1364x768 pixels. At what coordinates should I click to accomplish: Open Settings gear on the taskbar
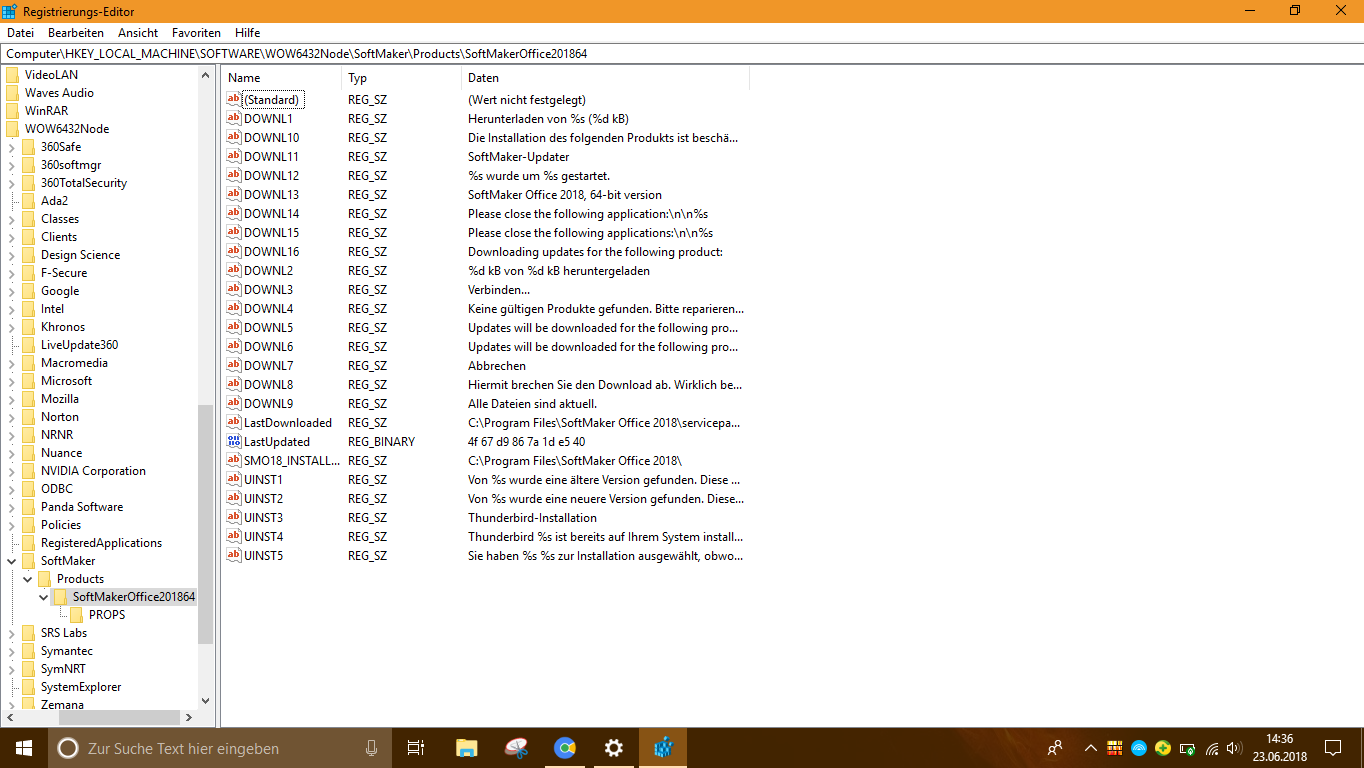click(614, 748)
